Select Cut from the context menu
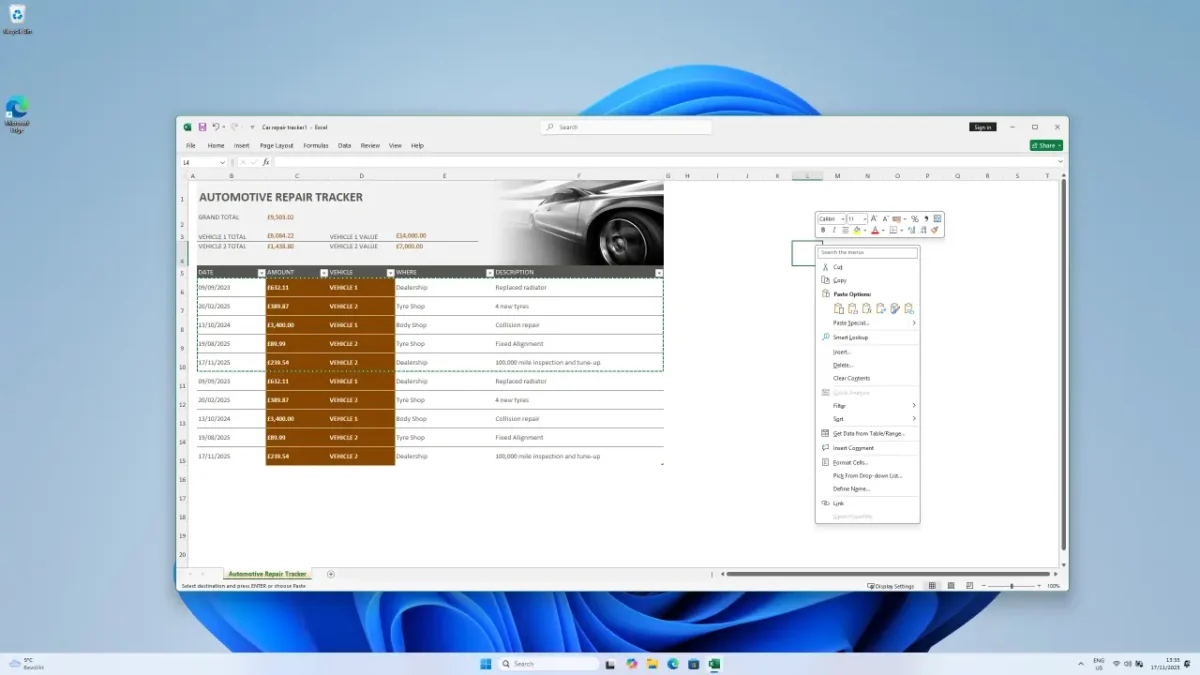This screenshot has height=675, width=1200. coord(837,267)
